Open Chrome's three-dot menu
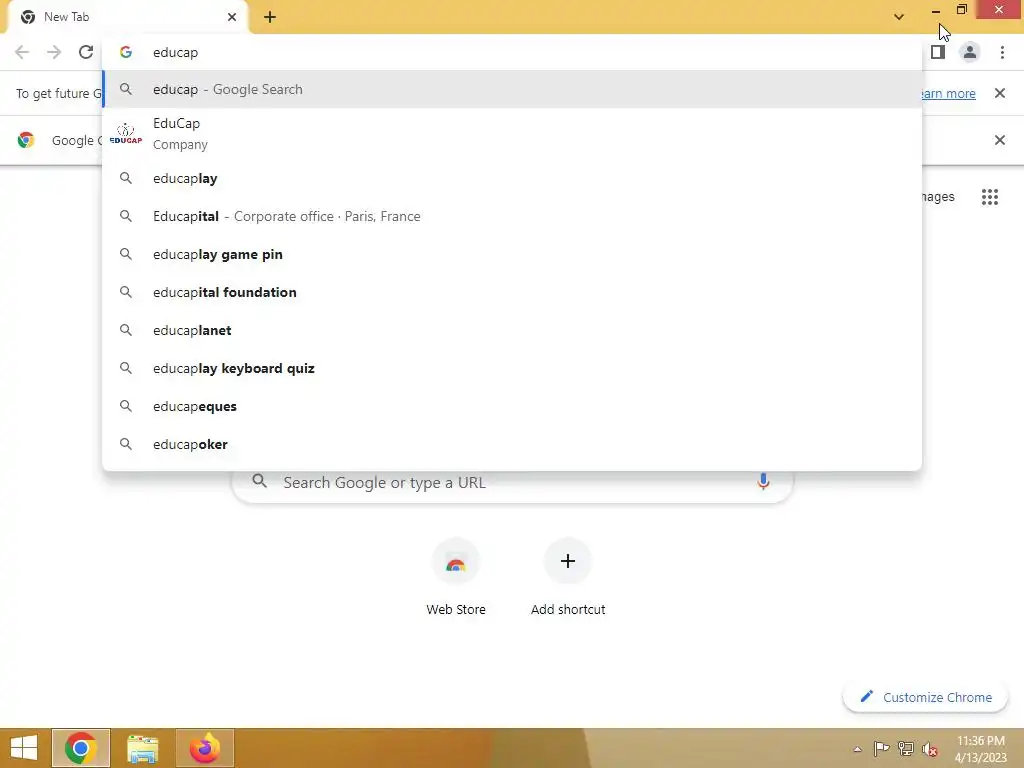Image resolution: width=1024 pixels, height=768 pixels. 1002,52
